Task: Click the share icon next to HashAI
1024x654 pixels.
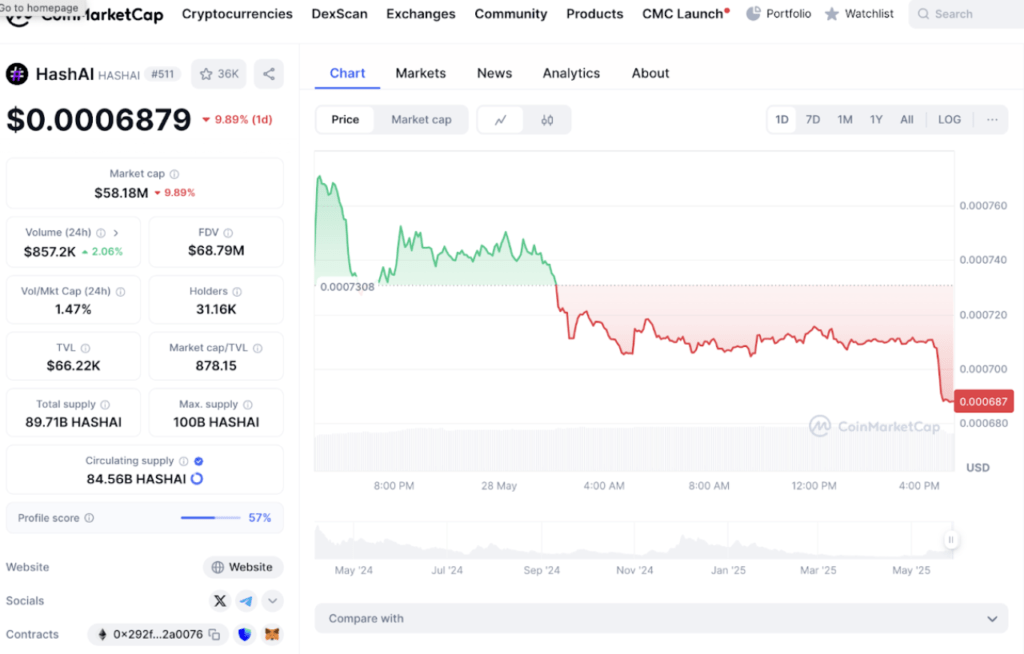Action: (x=269, y=74)
